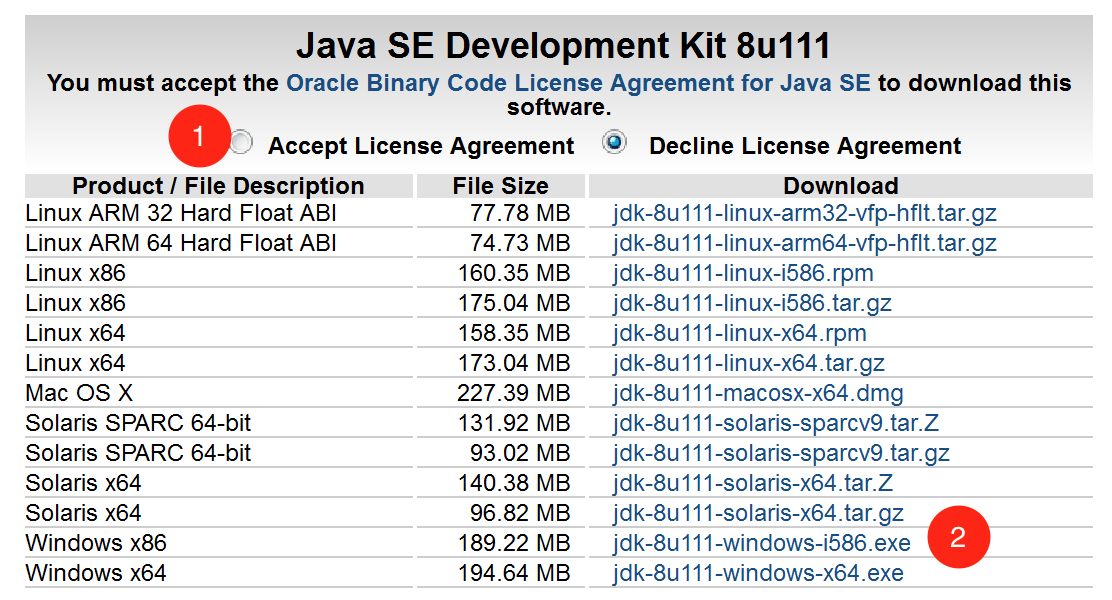Click the Accept License Agreement label text

coord(421,145)
